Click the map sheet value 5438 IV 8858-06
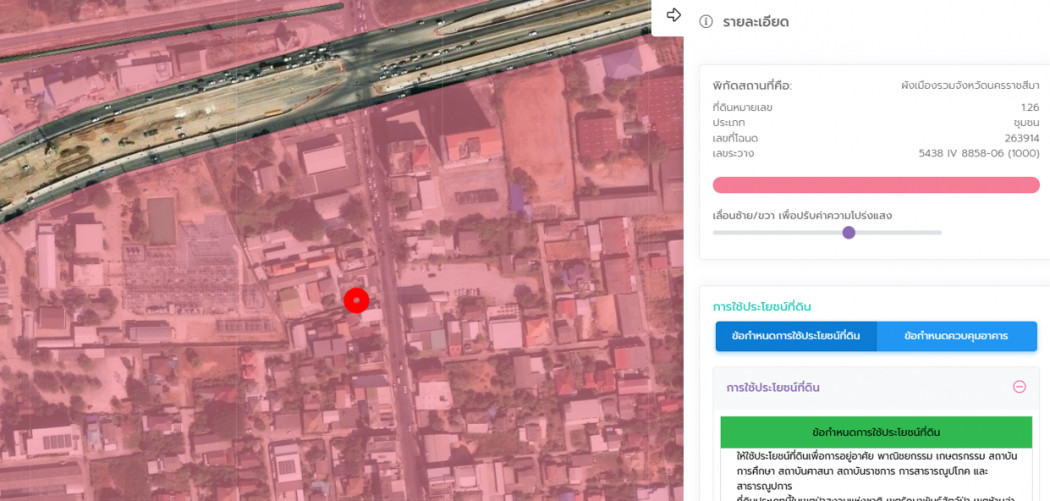The height and width of the screenshot is (501, 1050). [978, 153]
